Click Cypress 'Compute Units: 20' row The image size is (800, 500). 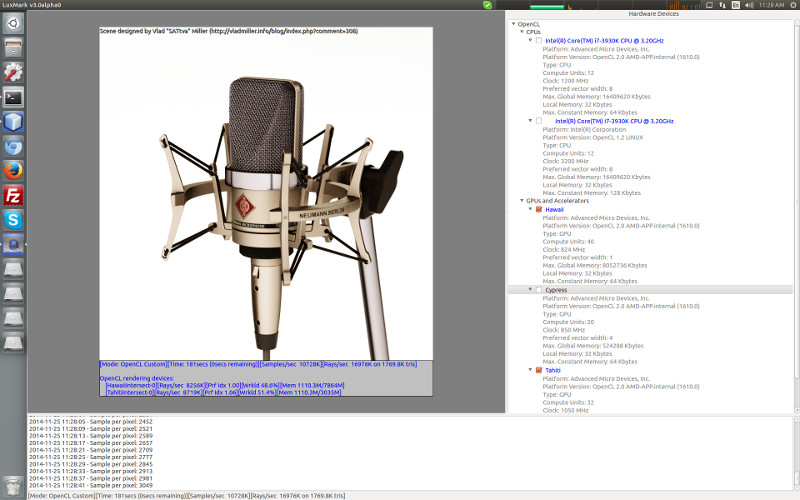point(568,322)
